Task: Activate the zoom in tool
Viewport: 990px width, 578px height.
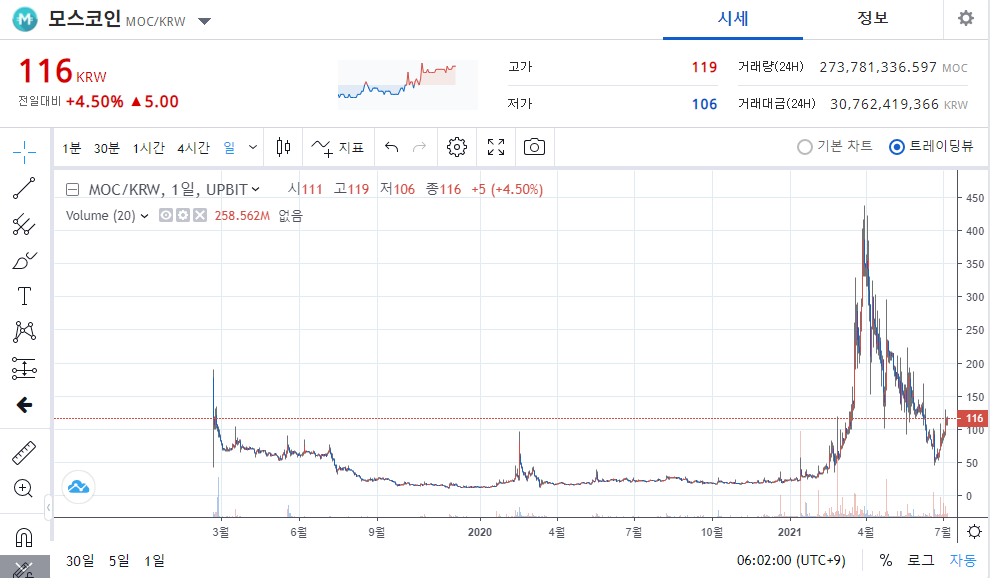Action: 23,488
